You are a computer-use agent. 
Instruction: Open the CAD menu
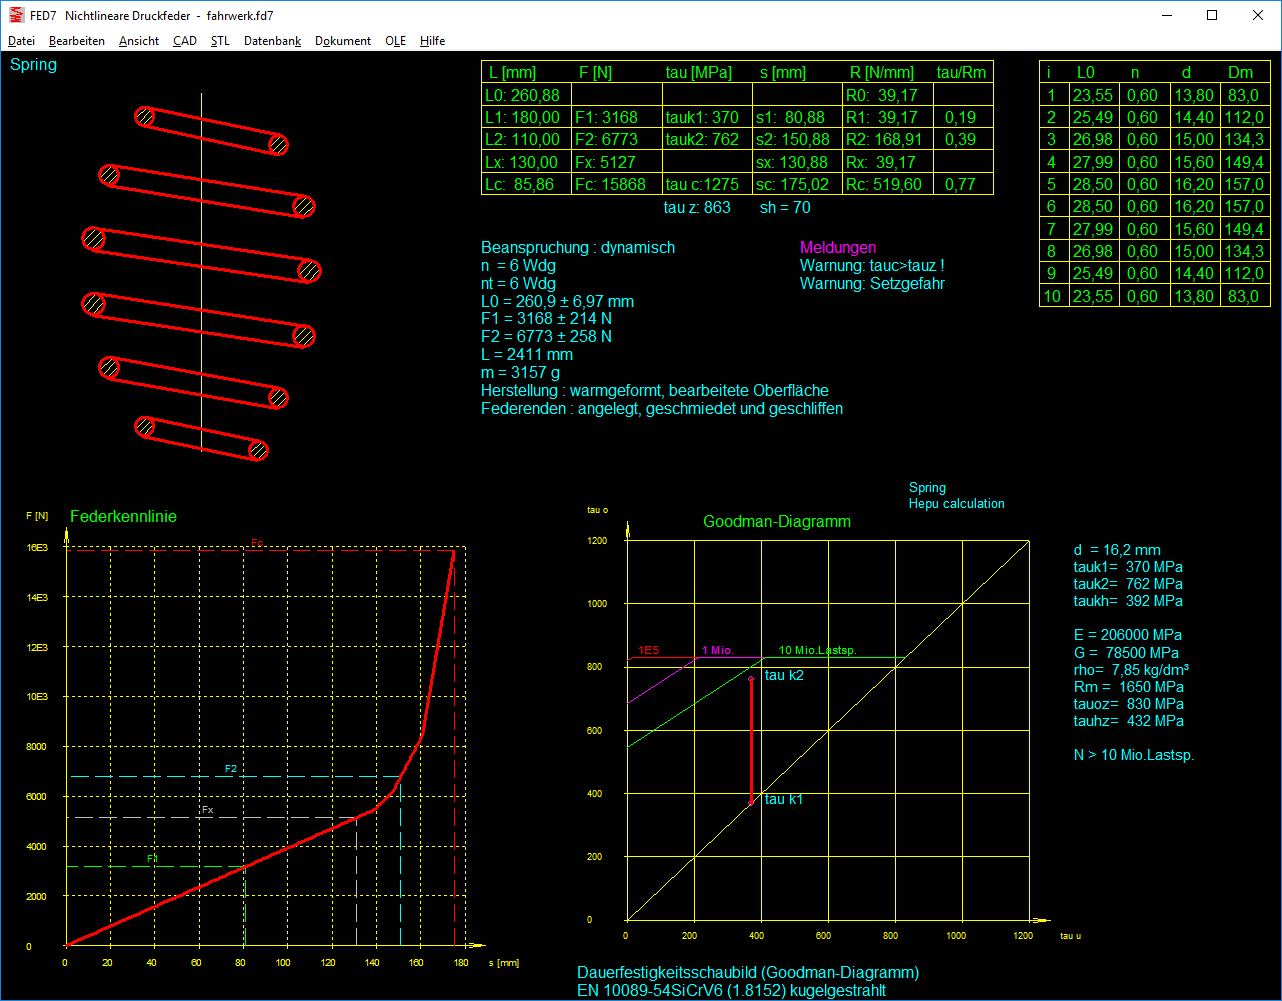pyautogui.click(x=185, y=41)
